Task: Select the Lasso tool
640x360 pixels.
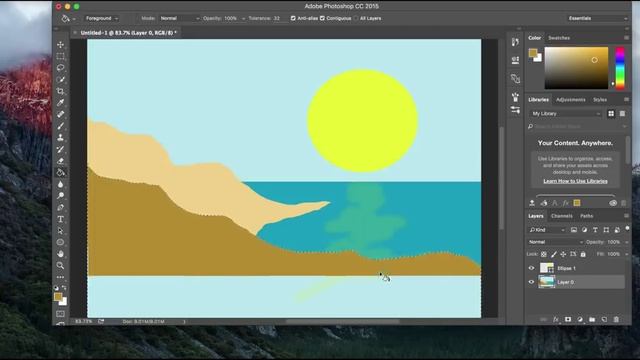Action: (x=60, y=68)
